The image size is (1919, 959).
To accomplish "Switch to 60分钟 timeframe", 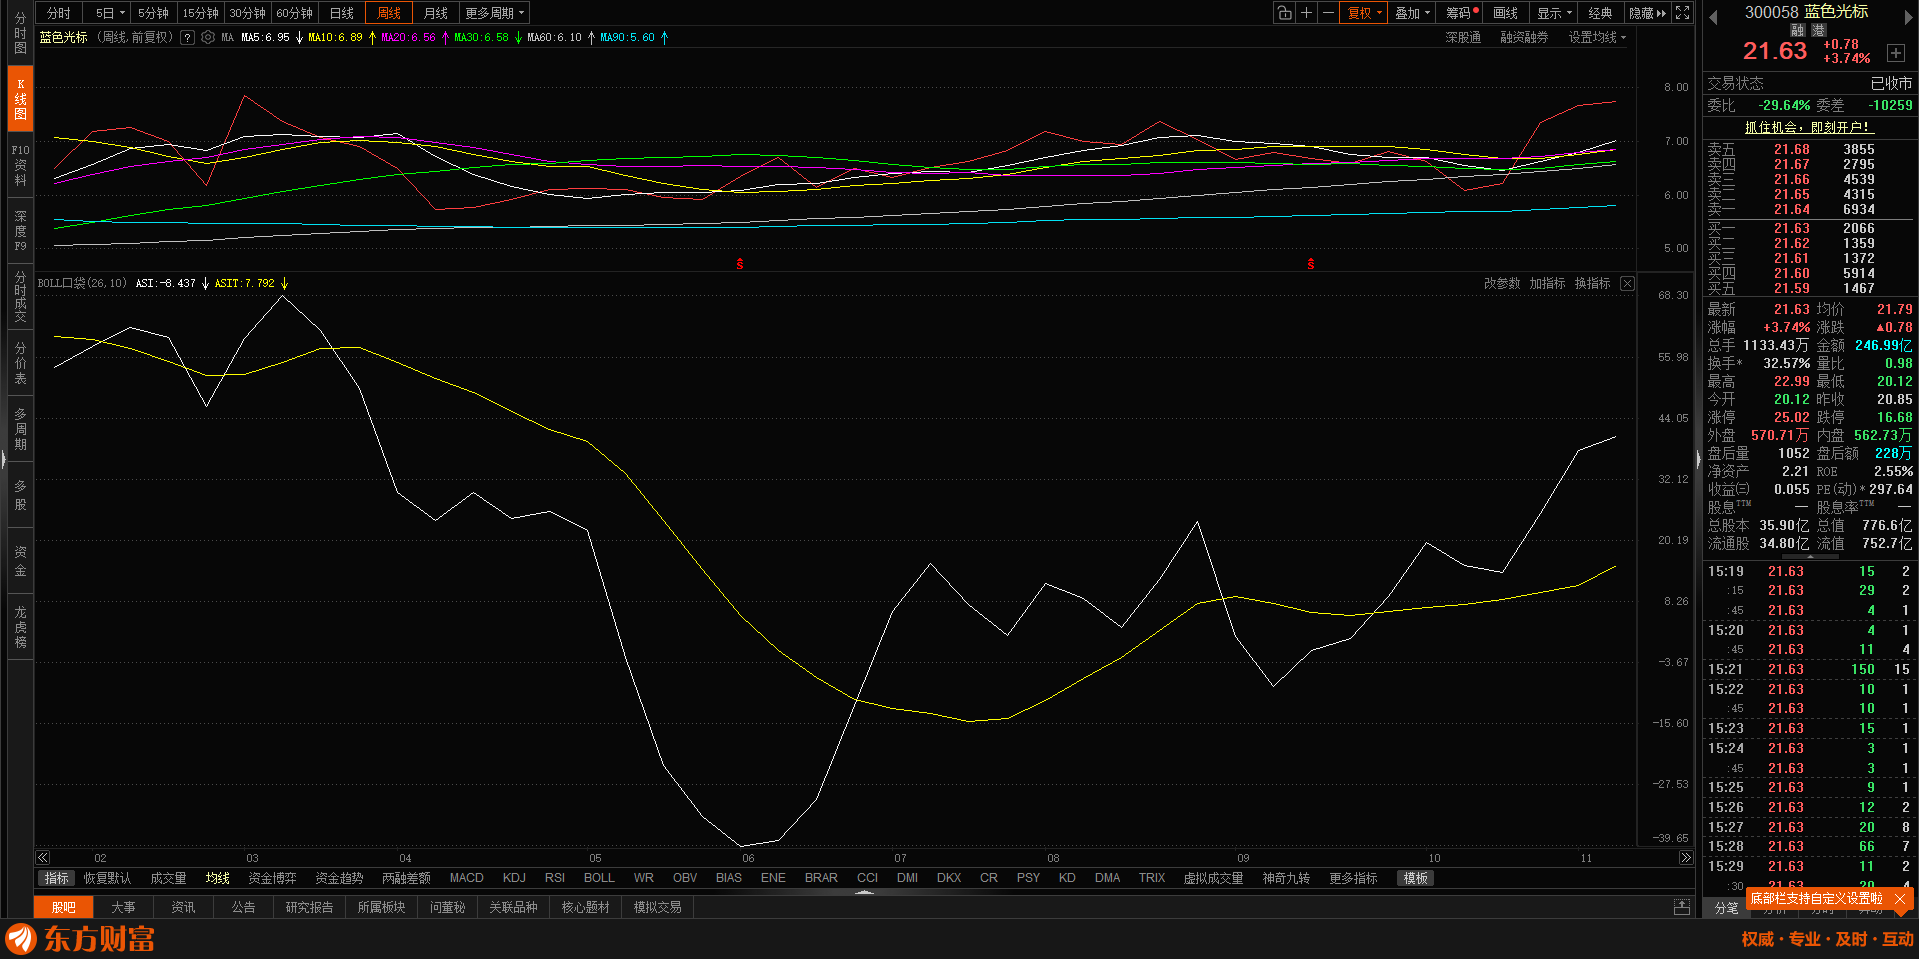I will (x=294, y=13).
